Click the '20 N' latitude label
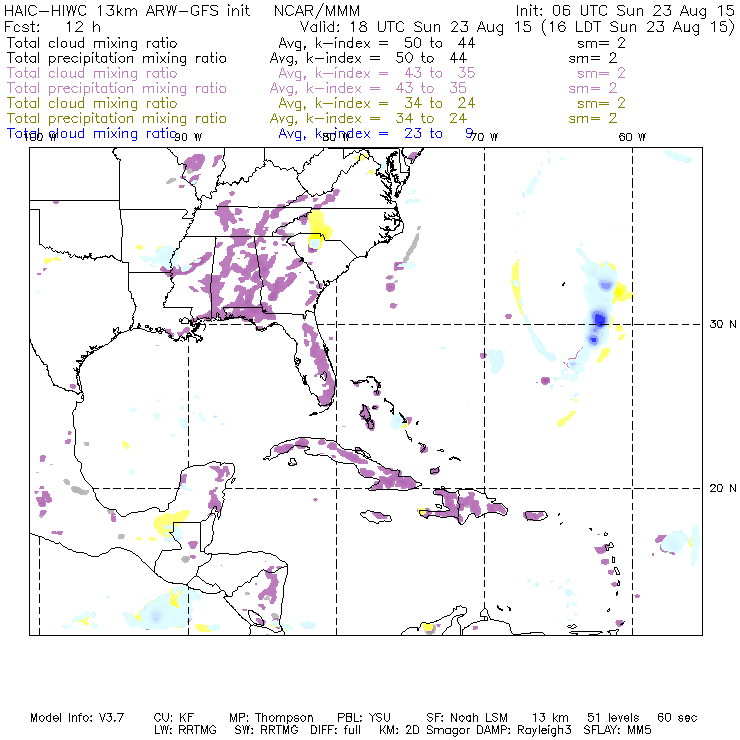The height and width of the screenshot is (740, 740). click(x=723, y=488)
